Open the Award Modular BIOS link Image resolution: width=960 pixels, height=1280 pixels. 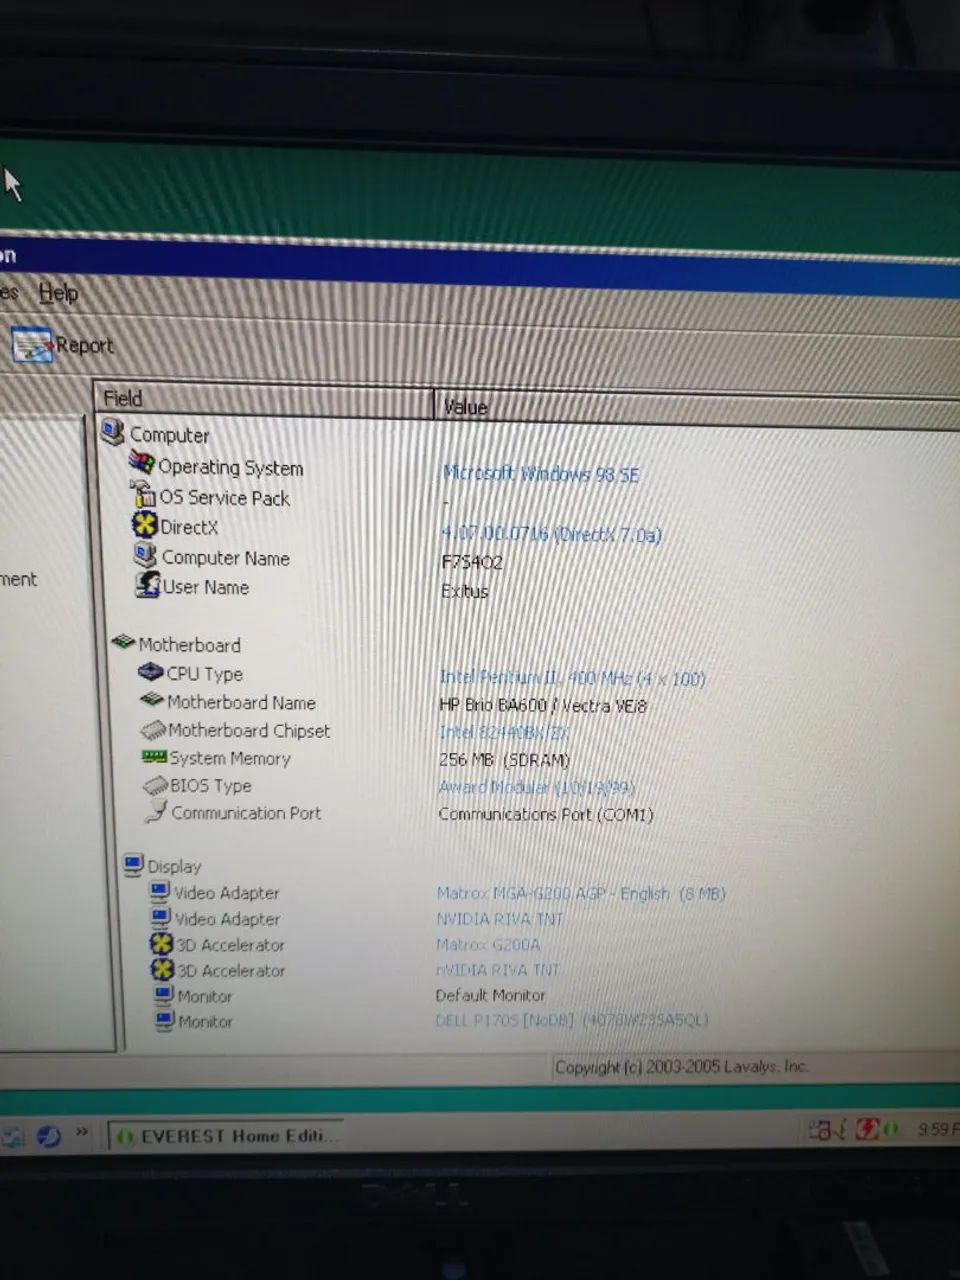coord(537,788)
